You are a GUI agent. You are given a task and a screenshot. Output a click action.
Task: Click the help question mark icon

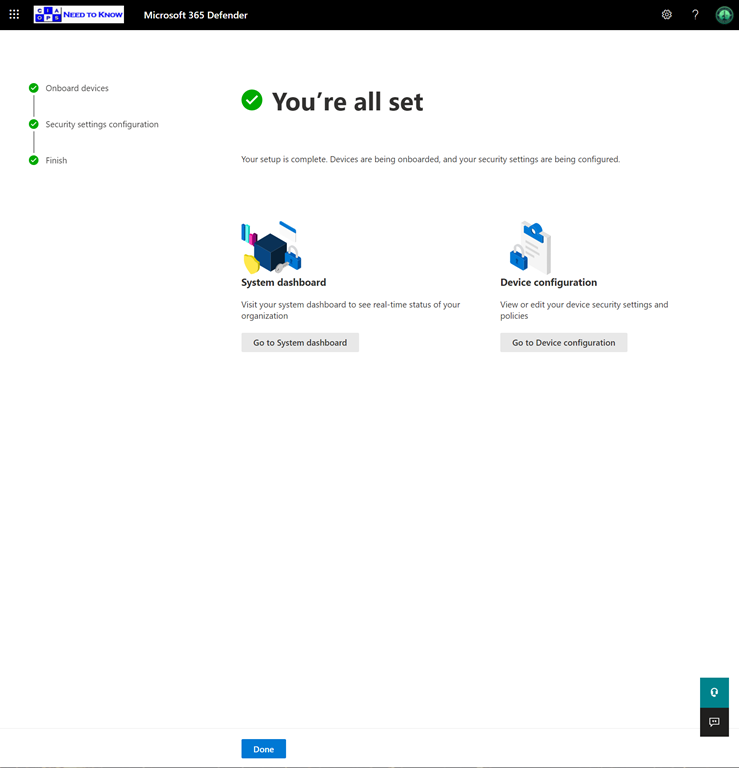click(695, 15)
